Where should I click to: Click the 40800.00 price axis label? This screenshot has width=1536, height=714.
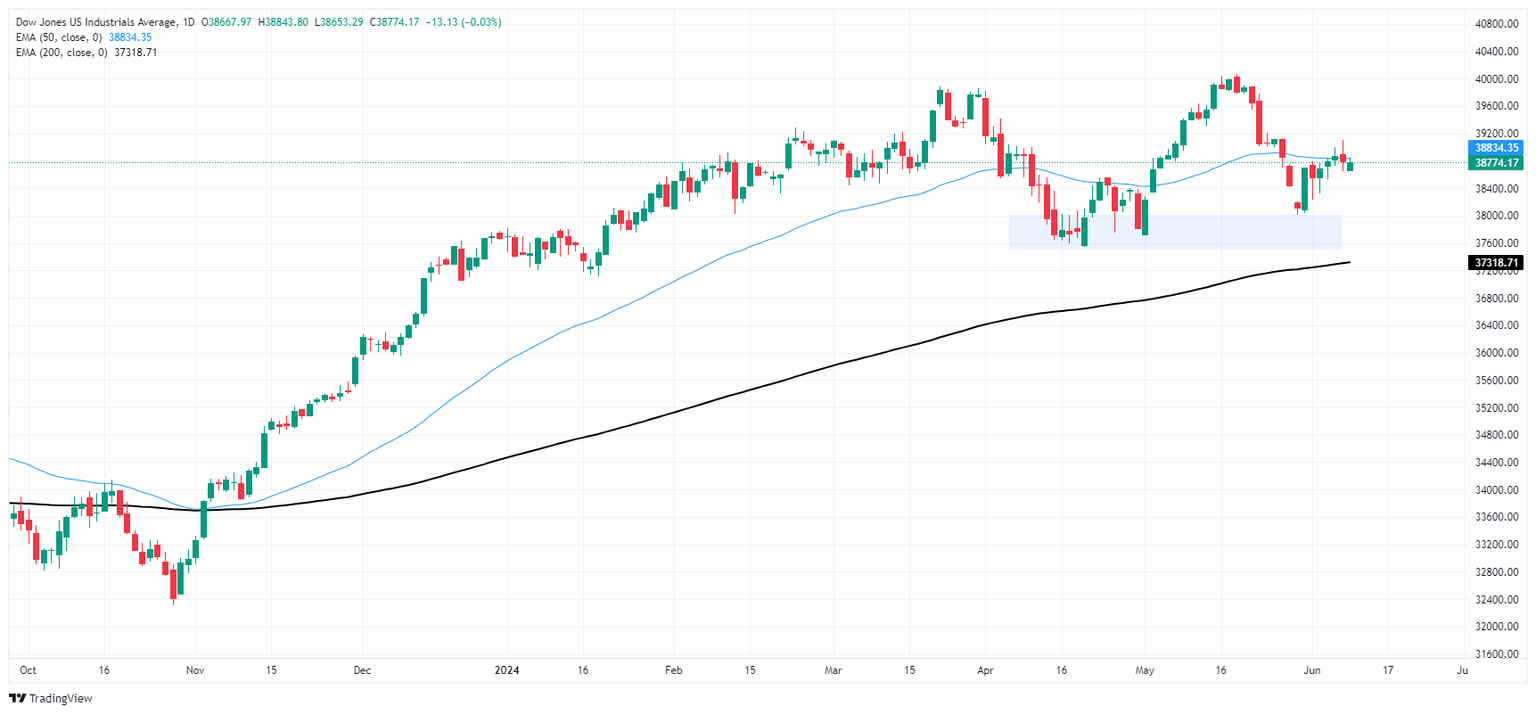click(1497, 24)
